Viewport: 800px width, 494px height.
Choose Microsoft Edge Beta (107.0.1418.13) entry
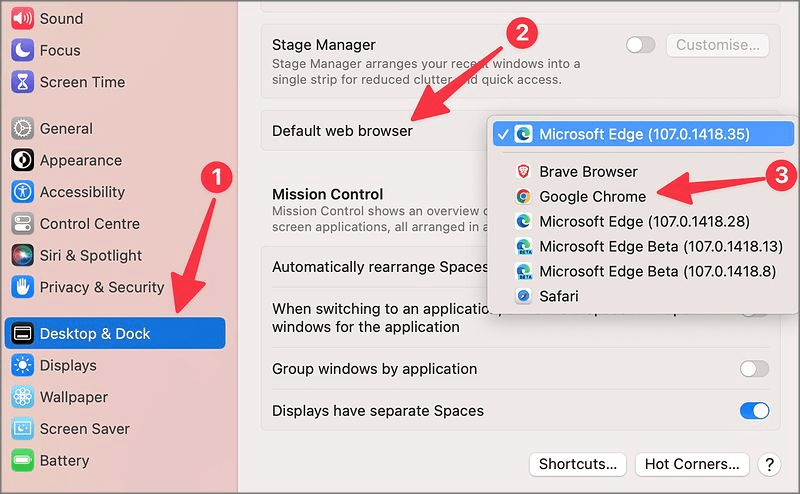(x=660, y=246)
